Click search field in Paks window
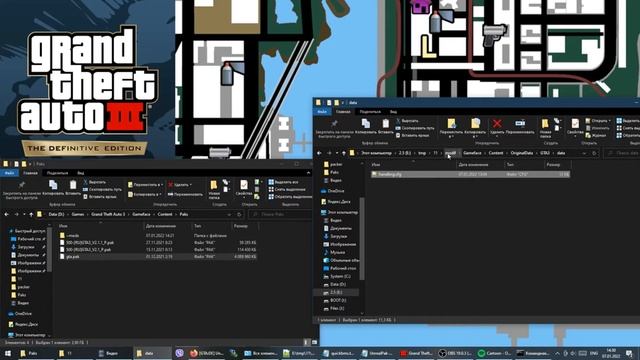Viewport: 640px width, 360px height. (x=281, y=214)
